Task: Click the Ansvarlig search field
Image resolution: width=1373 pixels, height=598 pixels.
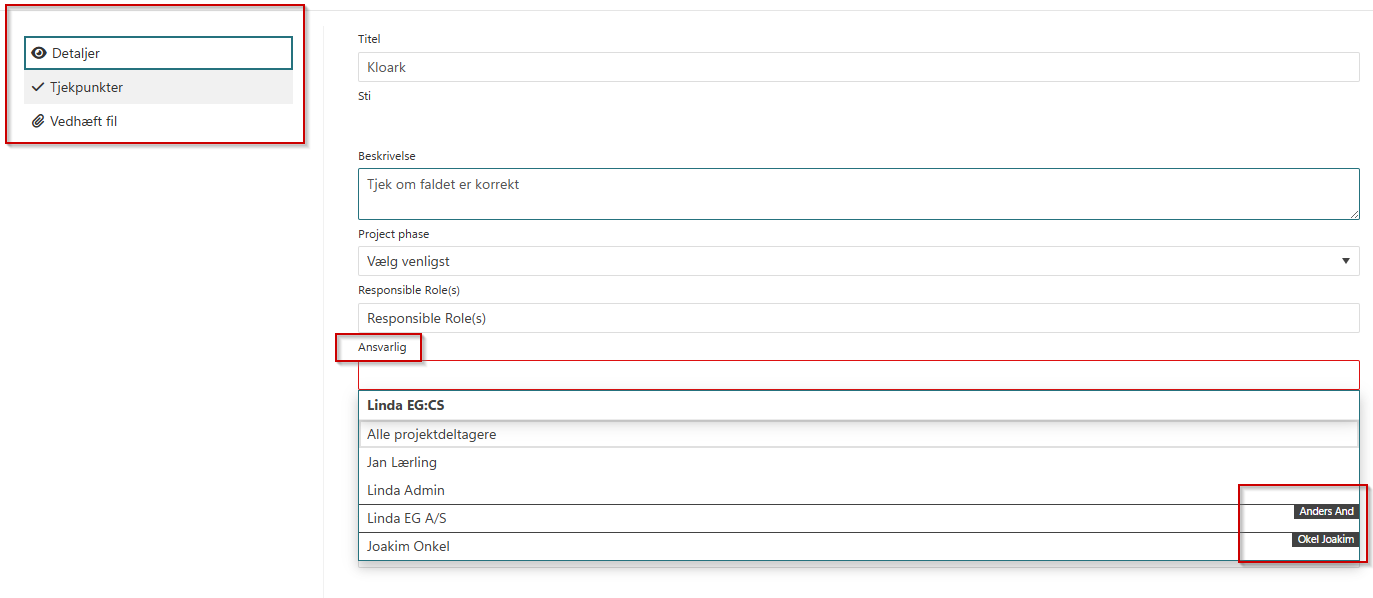Action: (x=858, y=375)
